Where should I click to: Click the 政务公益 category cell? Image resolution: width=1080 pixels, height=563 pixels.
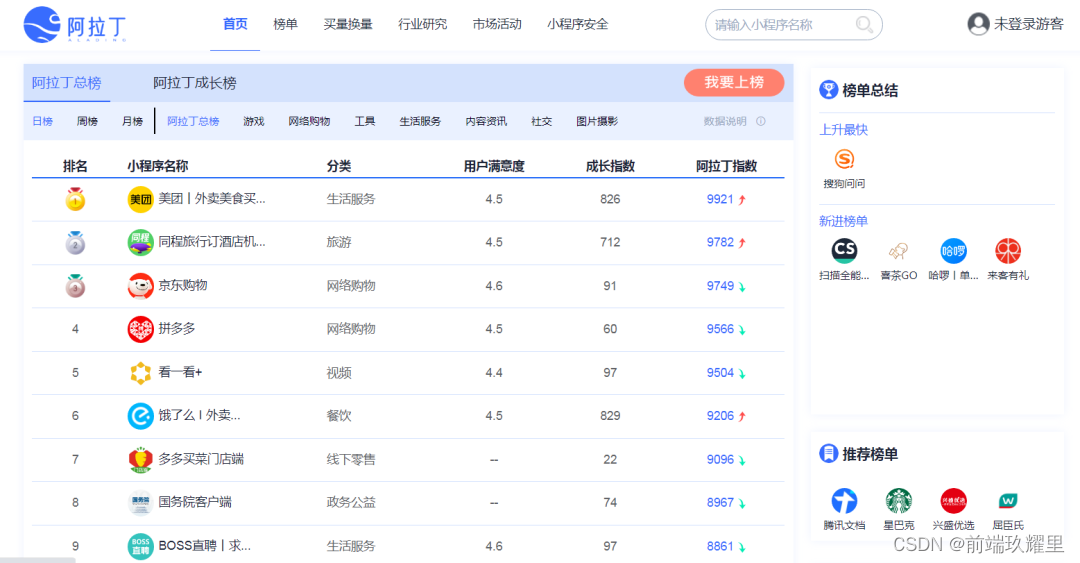click(x=351, y=503)
